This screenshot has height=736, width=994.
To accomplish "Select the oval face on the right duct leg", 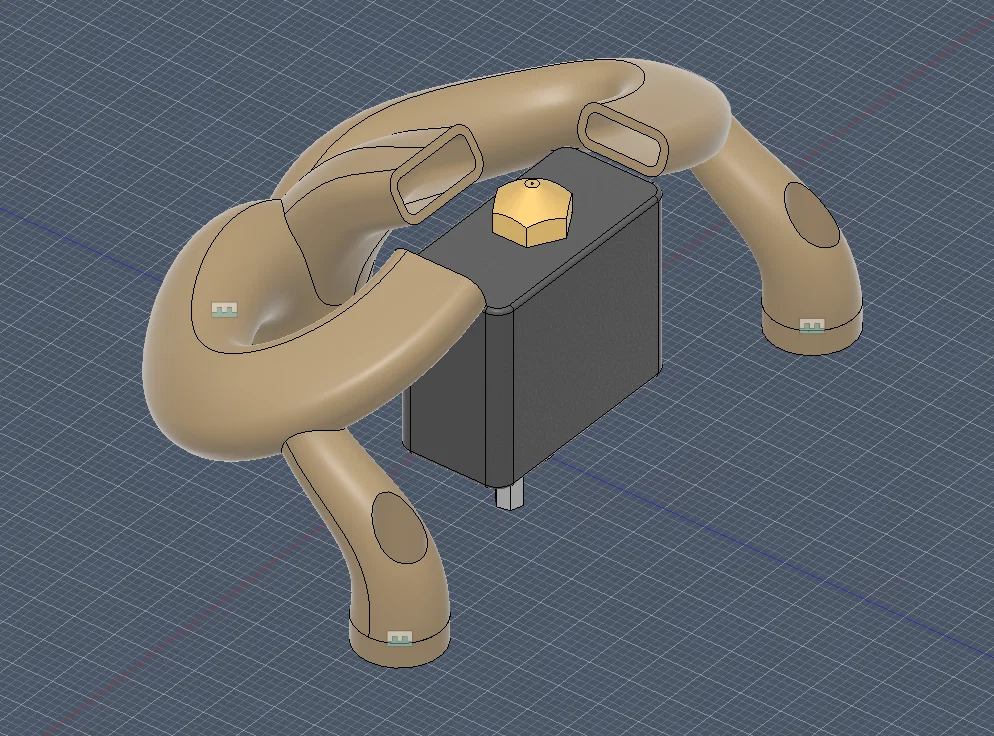I will [x=812, y=215].
